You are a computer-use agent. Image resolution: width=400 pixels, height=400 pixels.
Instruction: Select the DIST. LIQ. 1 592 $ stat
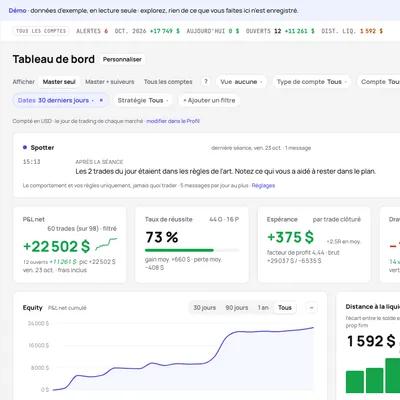pyautogui.click(x=352, y=31)
